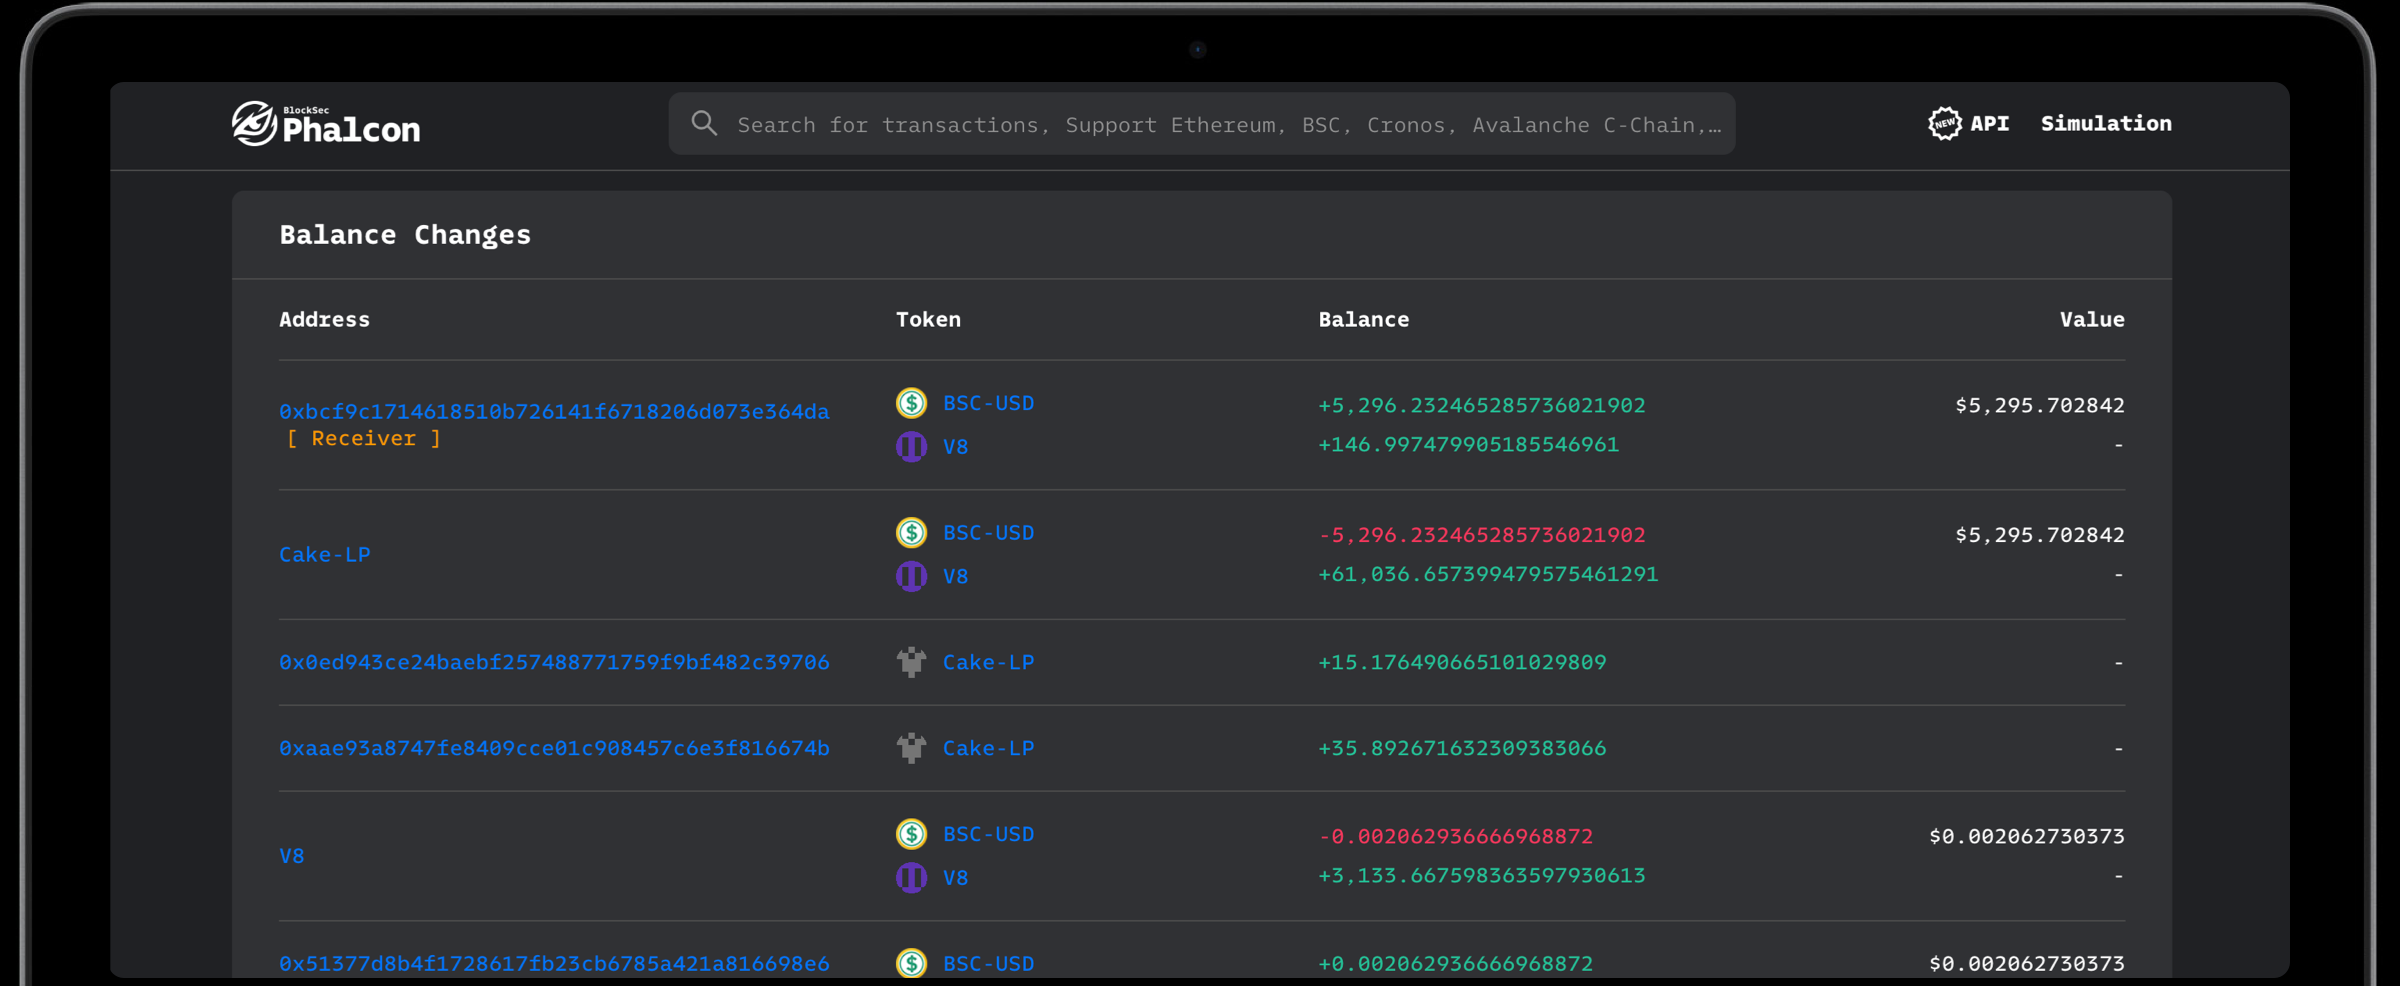Select balance -0.002062936666968872

point(1455,836)
